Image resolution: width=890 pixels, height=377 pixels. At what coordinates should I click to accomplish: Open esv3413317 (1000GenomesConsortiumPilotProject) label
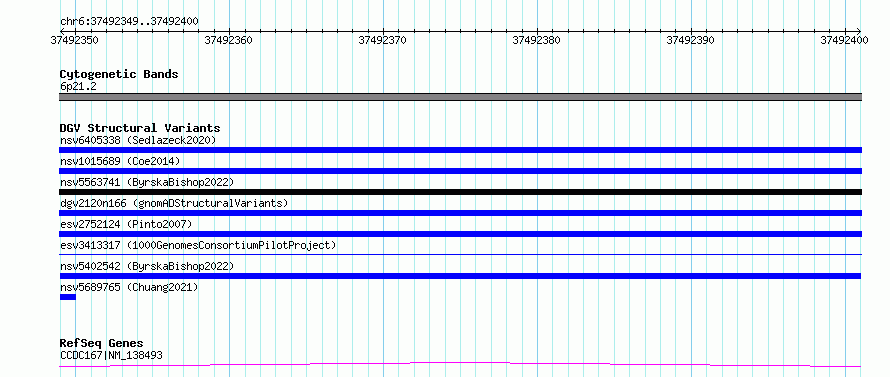pos(198,245)
